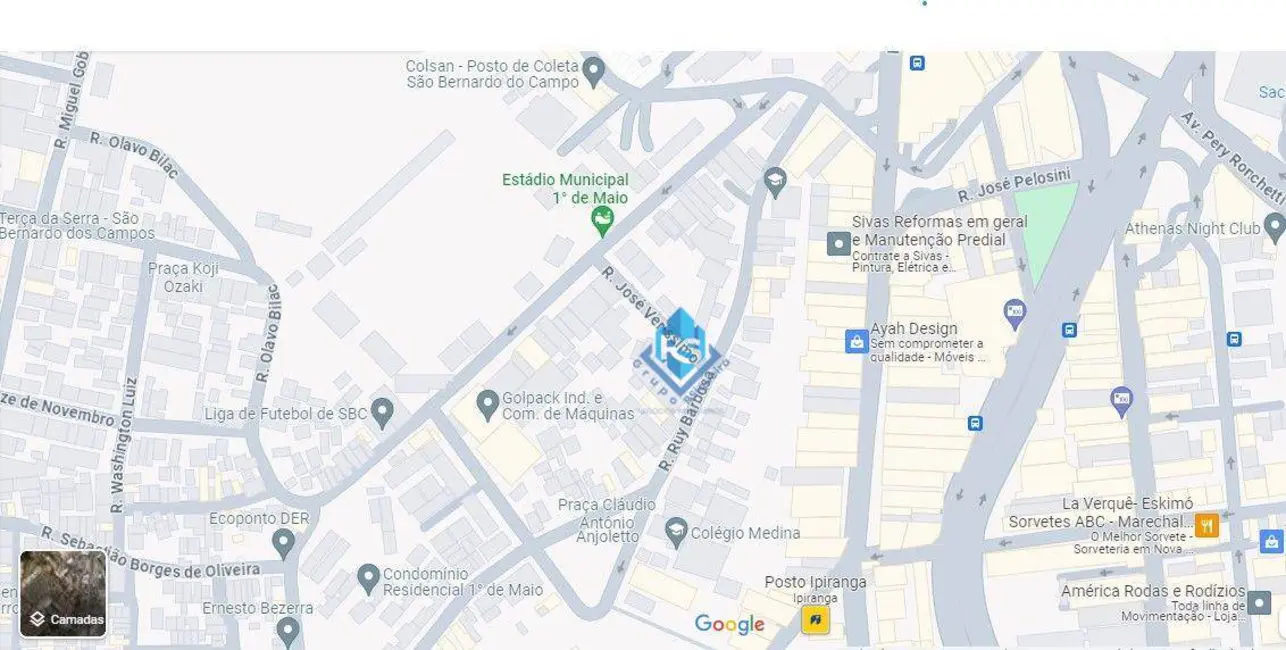The width and height of the screenshot is (1286, 650).
Task: Open the Praça Cláudio Antônio Anjoletto label
Action: pos(607,521)
